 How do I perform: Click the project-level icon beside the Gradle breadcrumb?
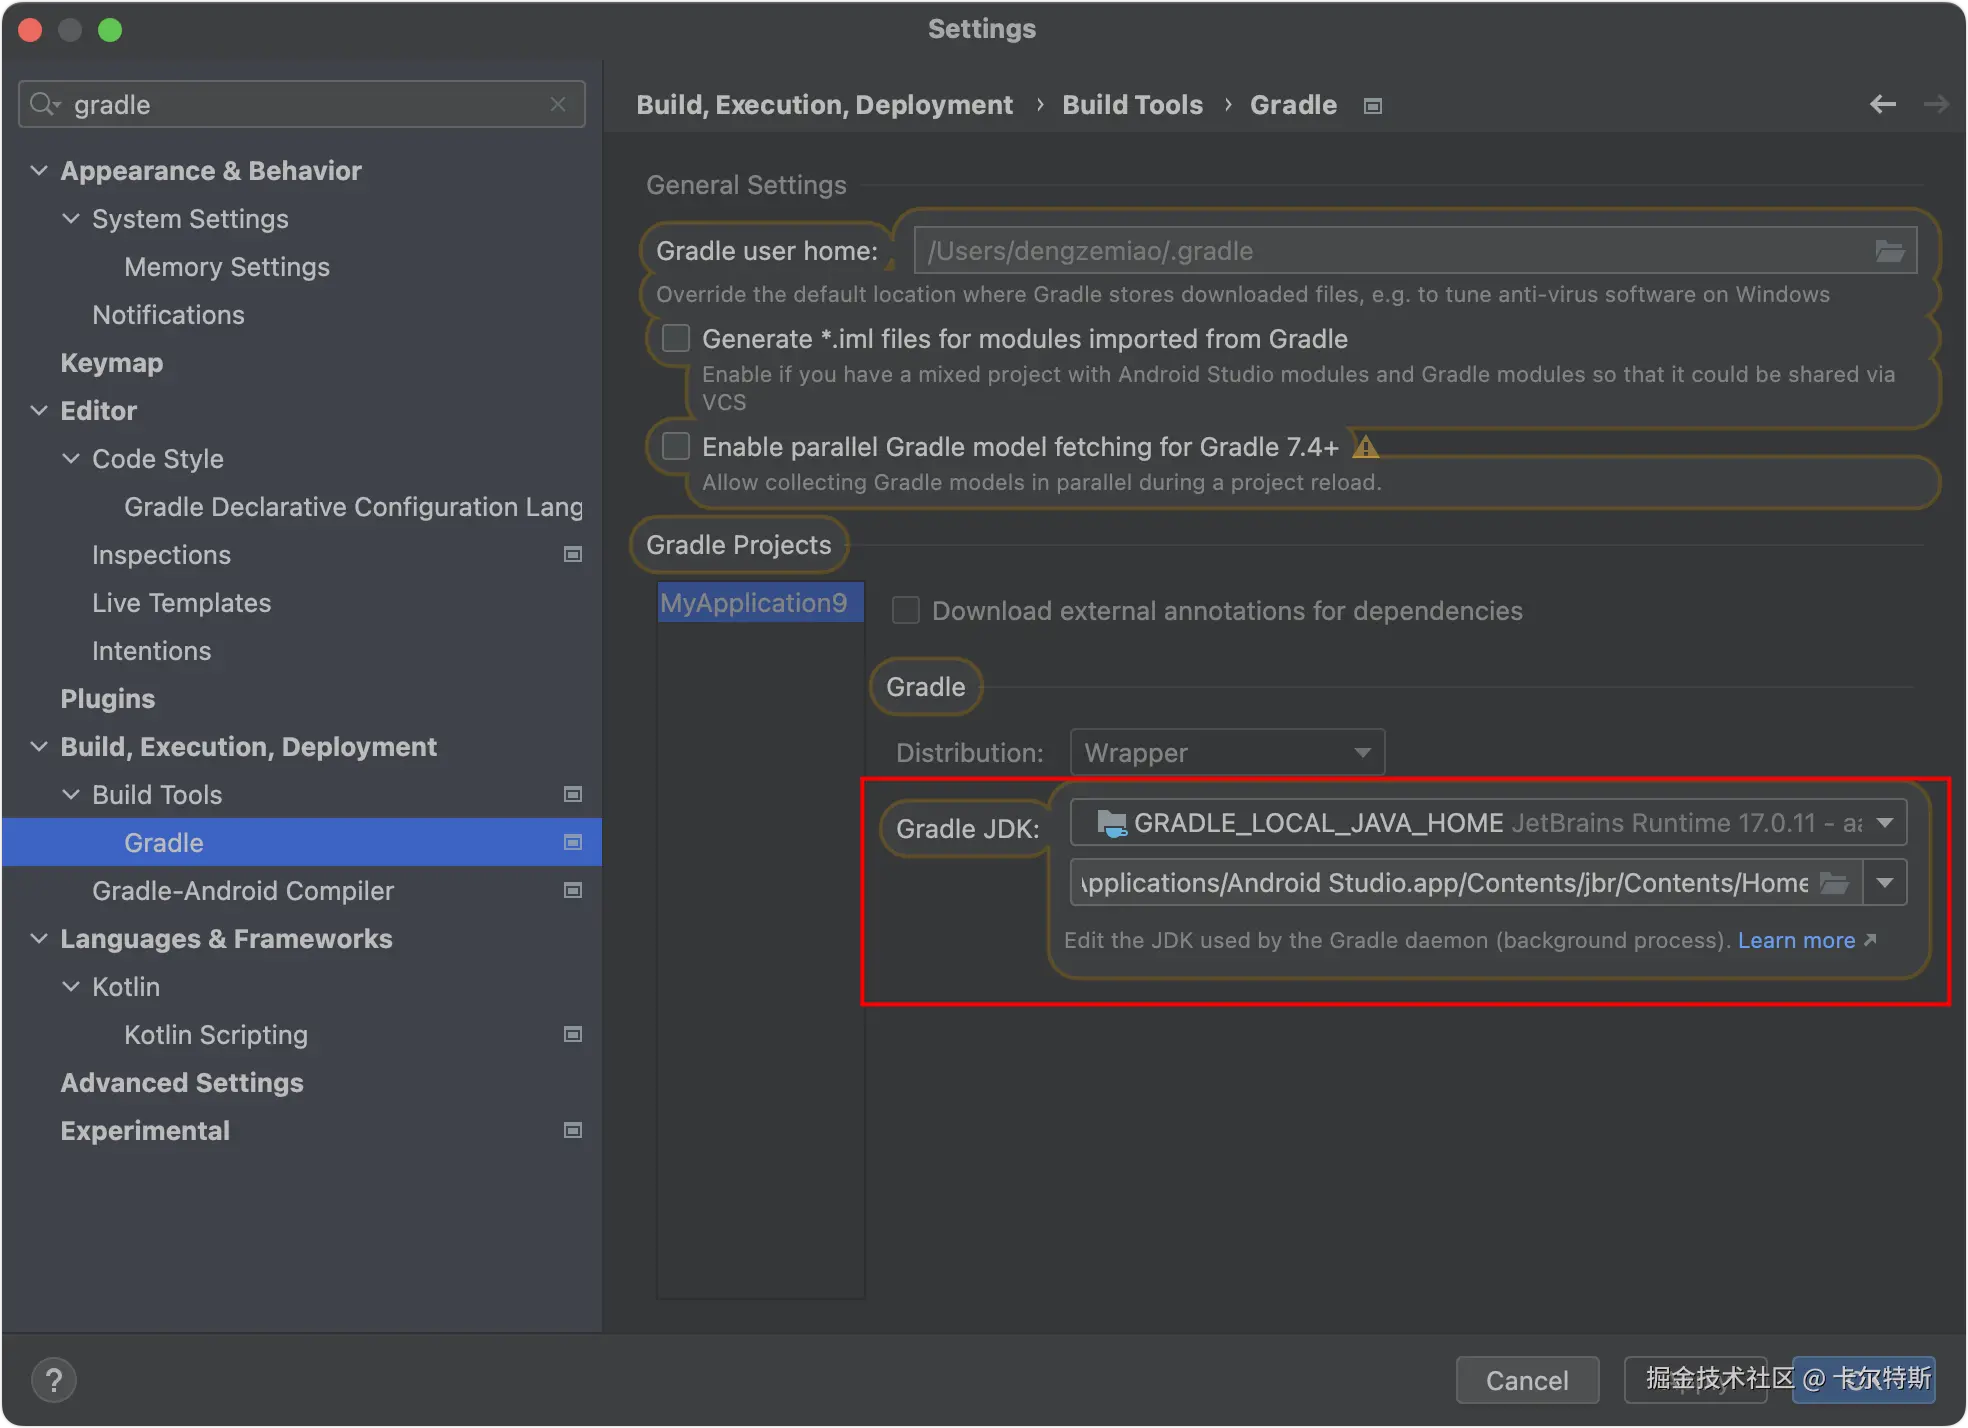pos(1373,106)
